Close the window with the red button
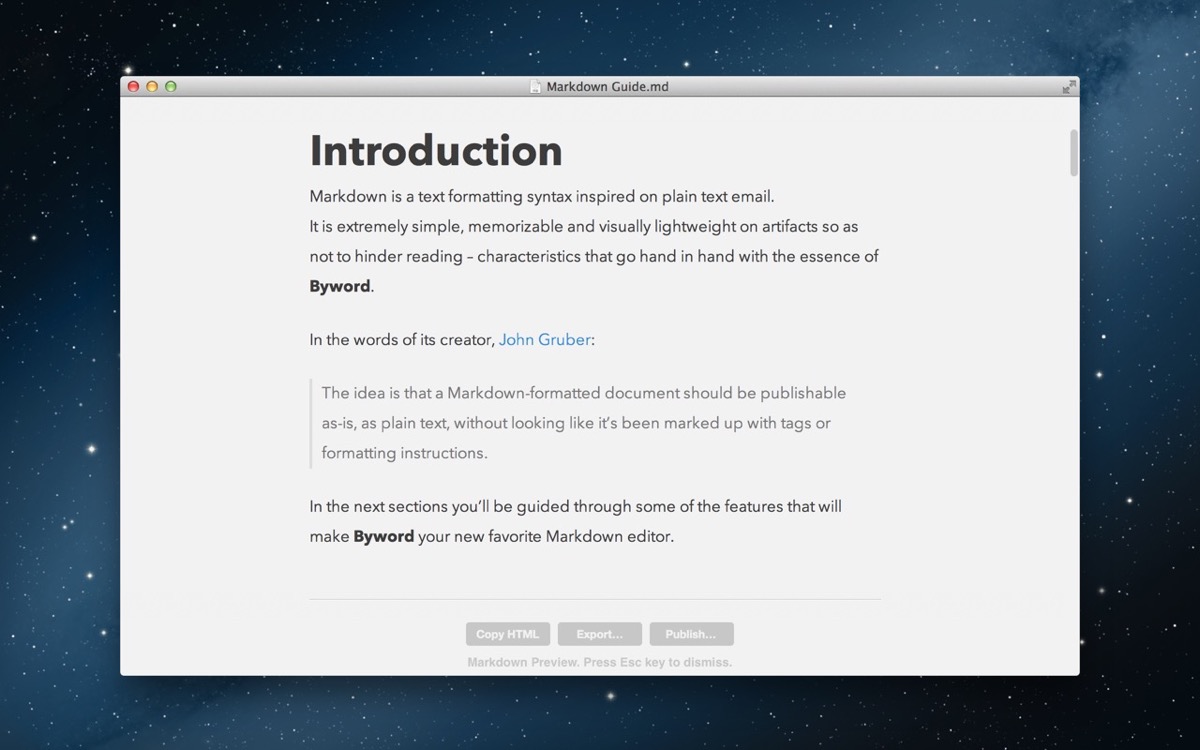This screenshot has height=750, width=1200. pyautogui.click(x=133, y=87)
